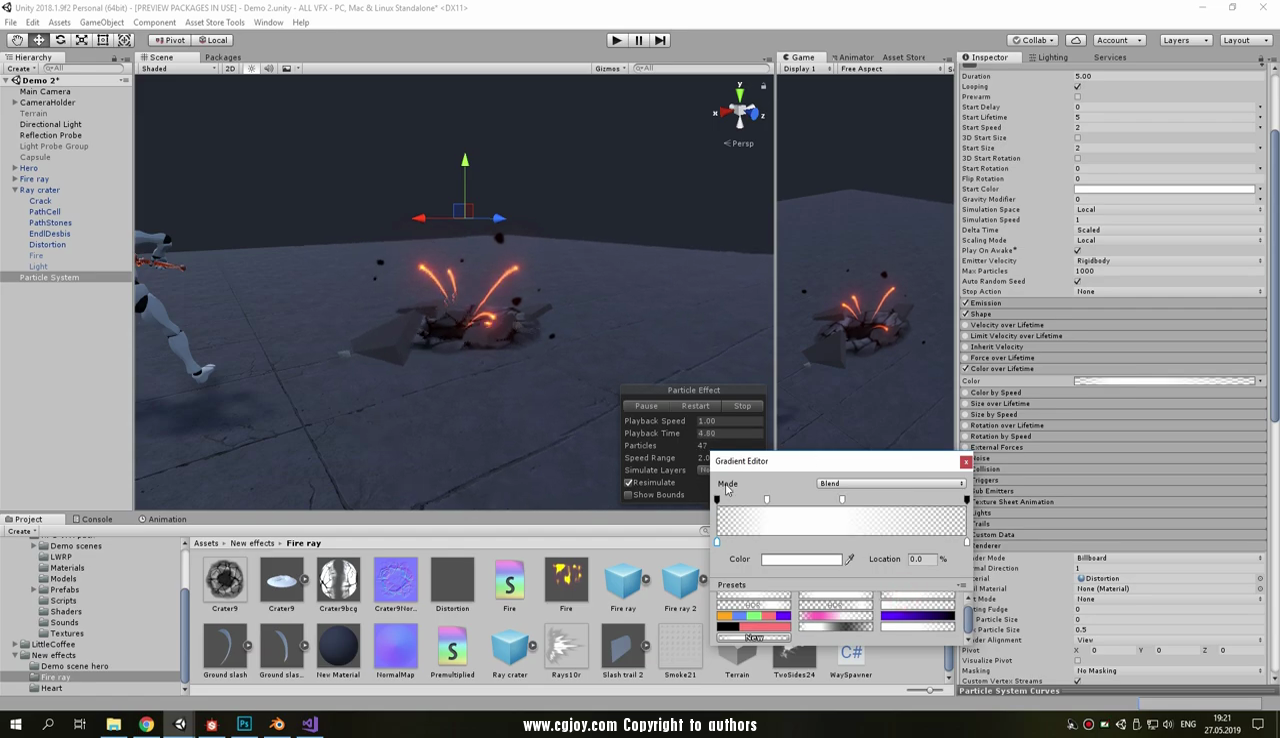Click the scene effects image icon
The image size is (1280, 738).
[x=286, y=69]
